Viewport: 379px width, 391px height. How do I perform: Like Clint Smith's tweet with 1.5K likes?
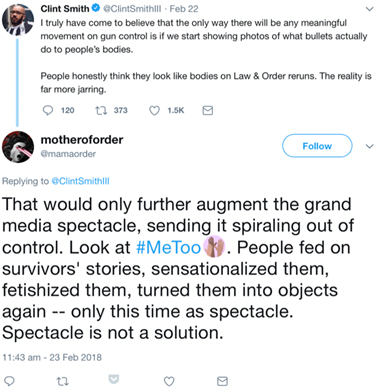click(154, 110)
